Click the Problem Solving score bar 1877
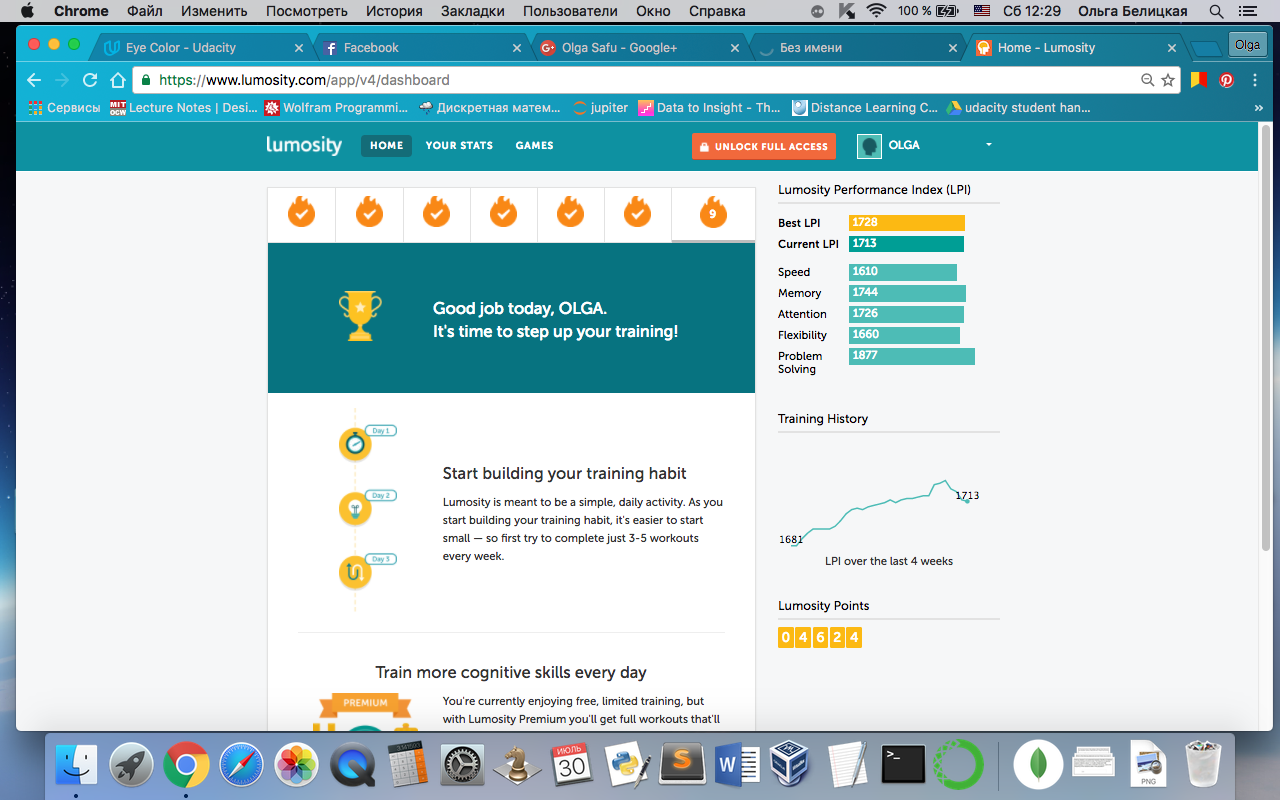This screenshot has width=1280, height=800. coord(912,356)
